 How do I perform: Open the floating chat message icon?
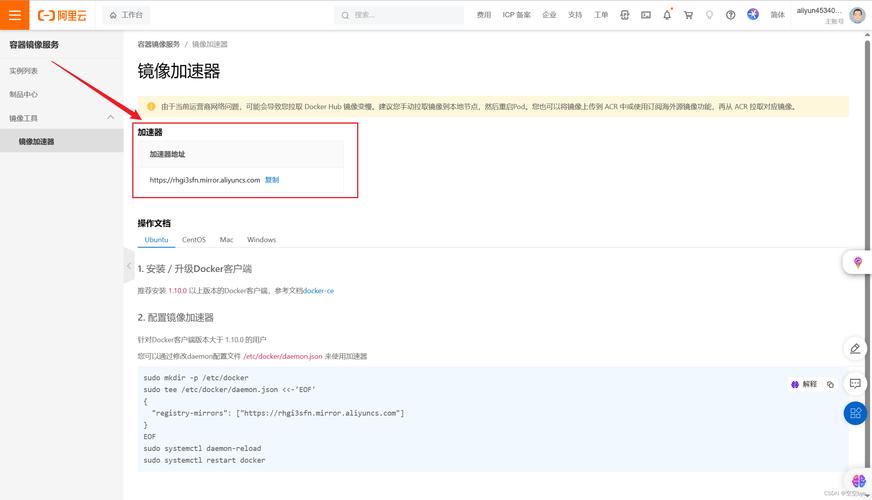click(855, 383)
